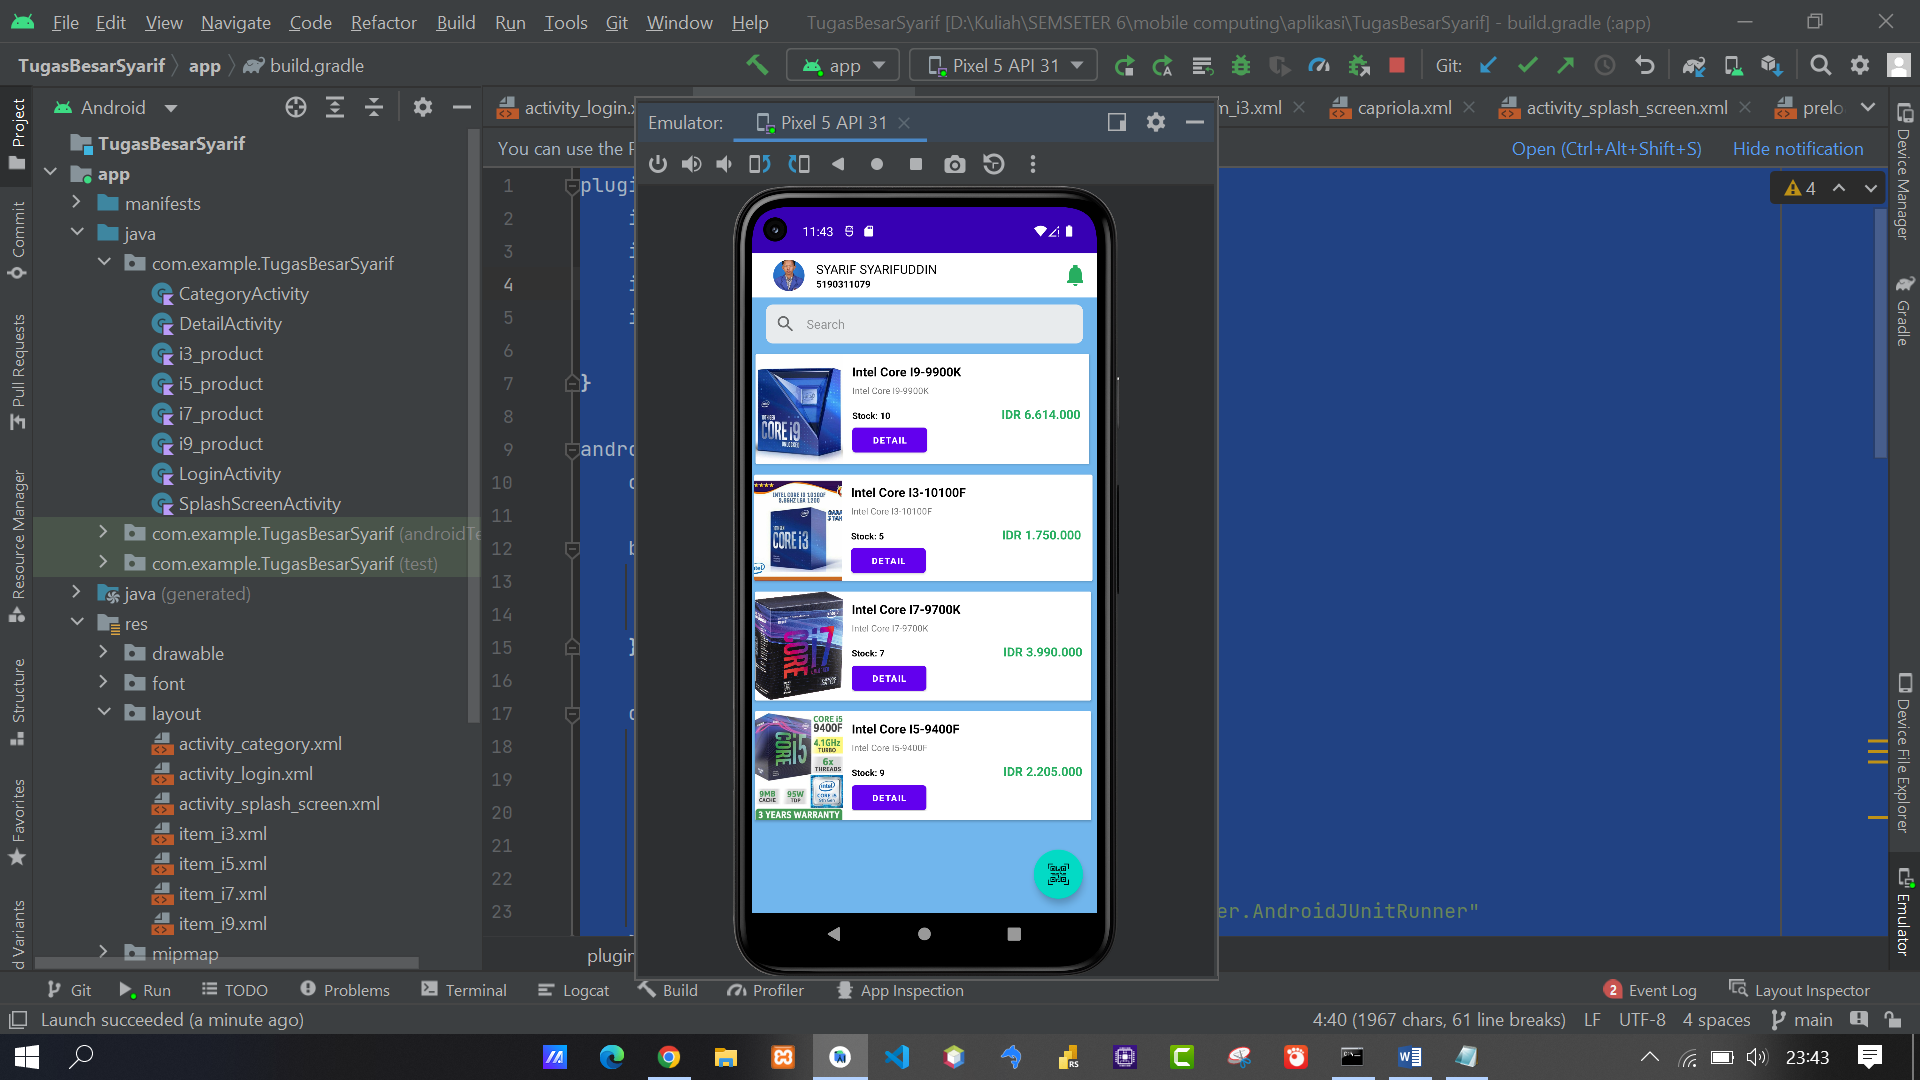Collapse the java folder
This screenshot has width=1920, height=1080.
coord(76,232)
